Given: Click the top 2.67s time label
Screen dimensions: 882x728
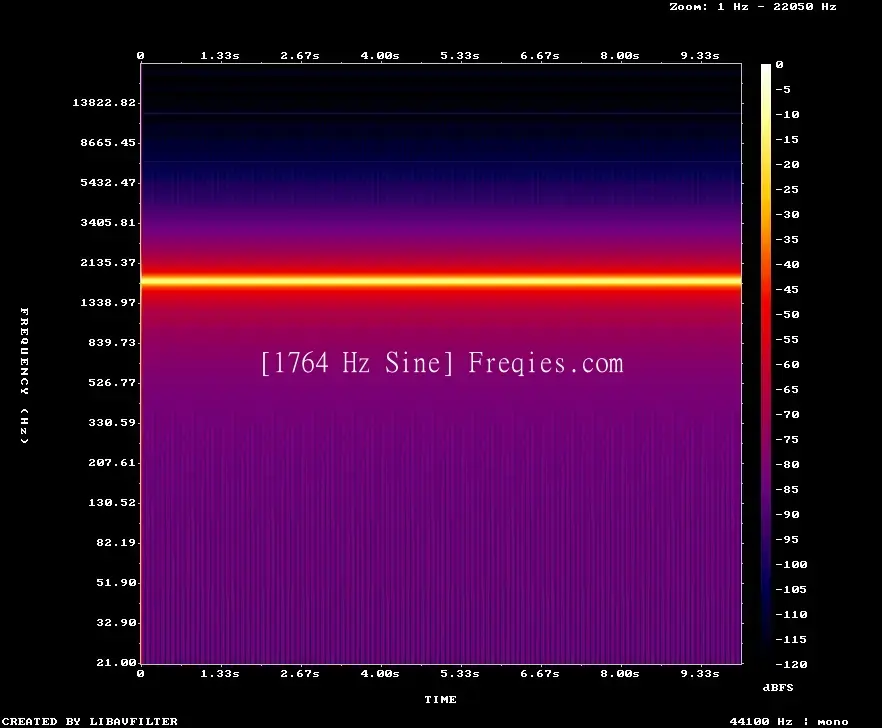Looking at the screenshot, I should (300, 56).
